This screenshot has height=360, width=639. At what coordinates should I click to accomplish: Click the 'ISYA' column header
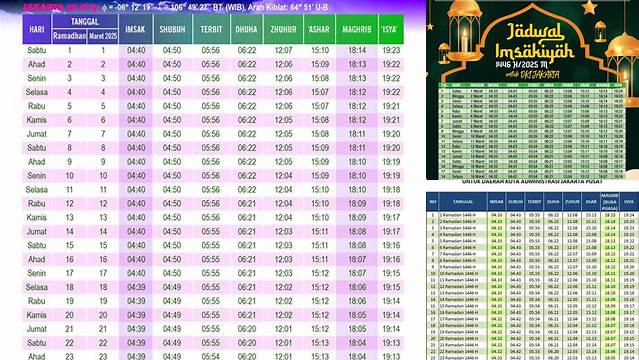(x=391, y=29)
